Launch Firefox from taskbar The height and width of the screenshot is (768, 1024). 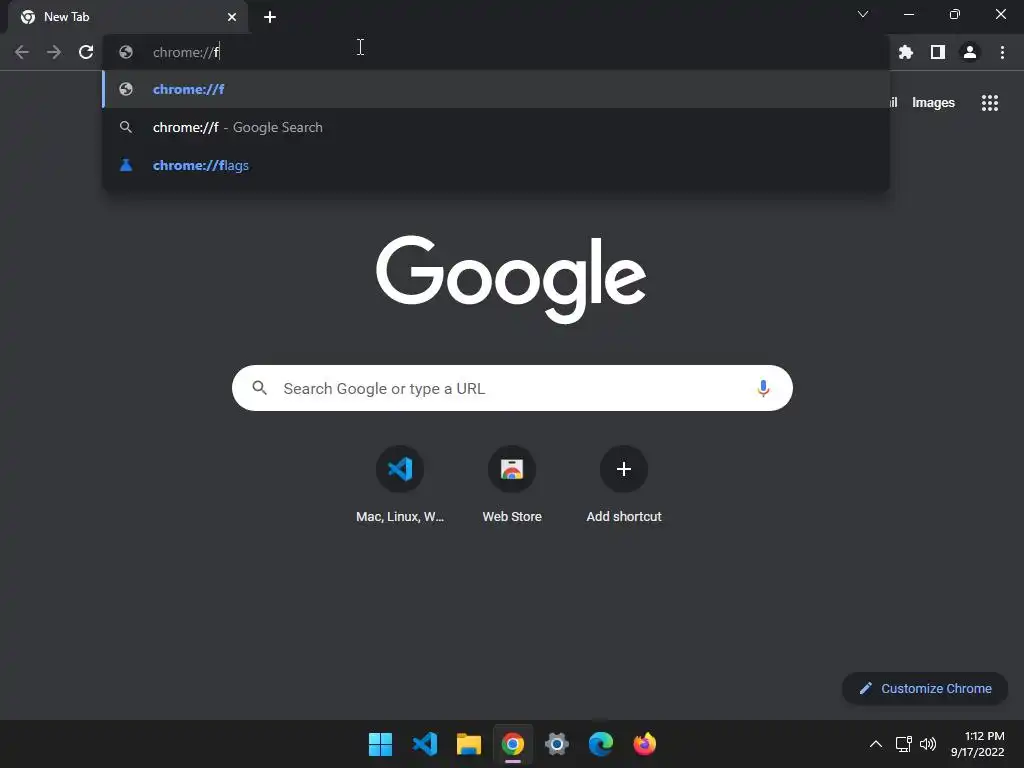coord(645,744)
